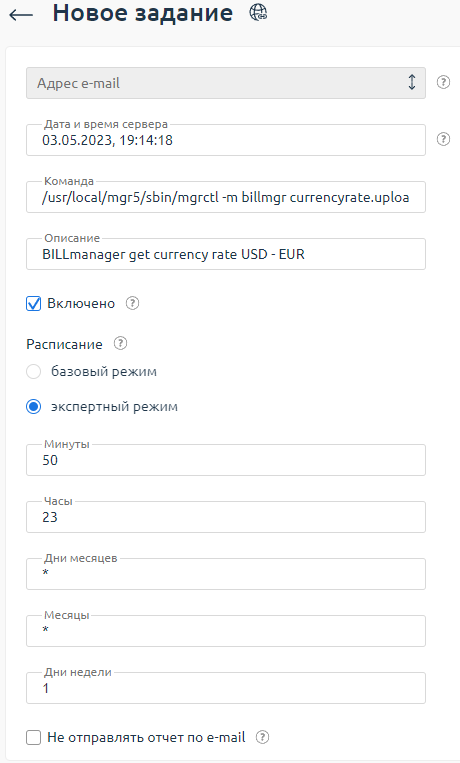Uncheck the Включено checkbox
This screenshot has width=460, height=763.
[34, 304]
